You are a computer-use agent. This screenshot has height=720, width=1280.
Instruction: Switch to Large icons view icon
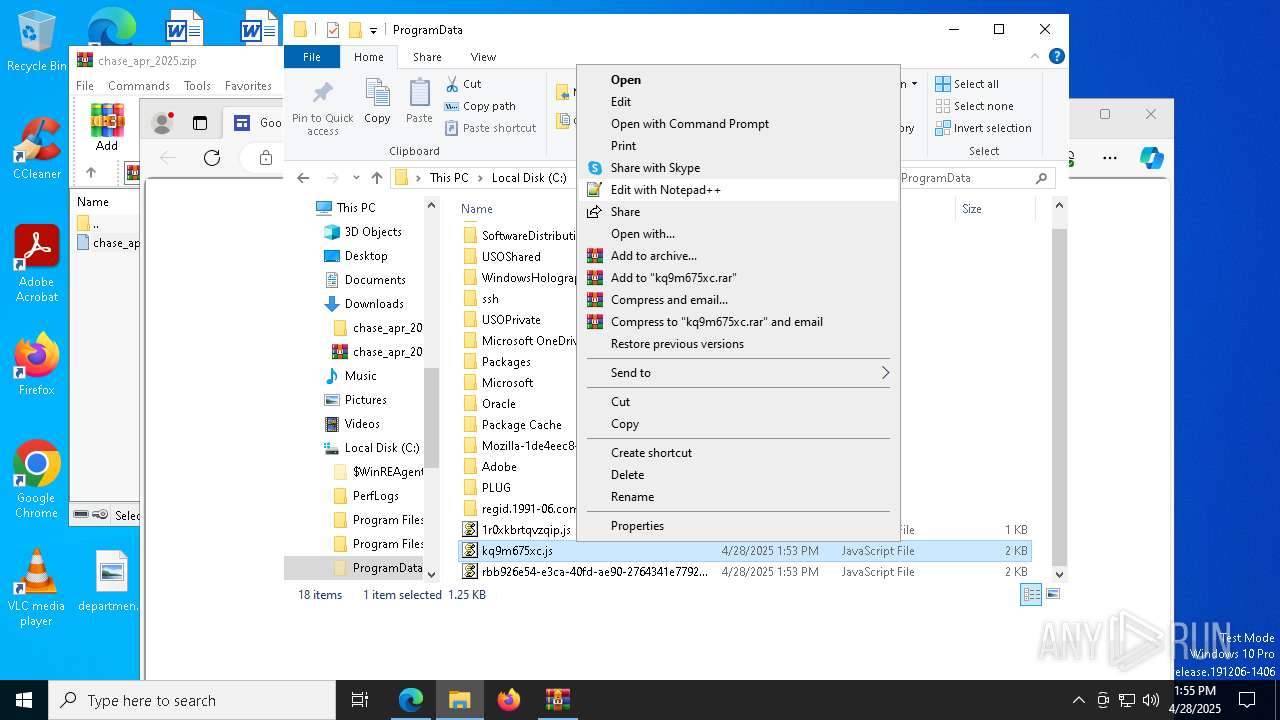[1052, 594]
